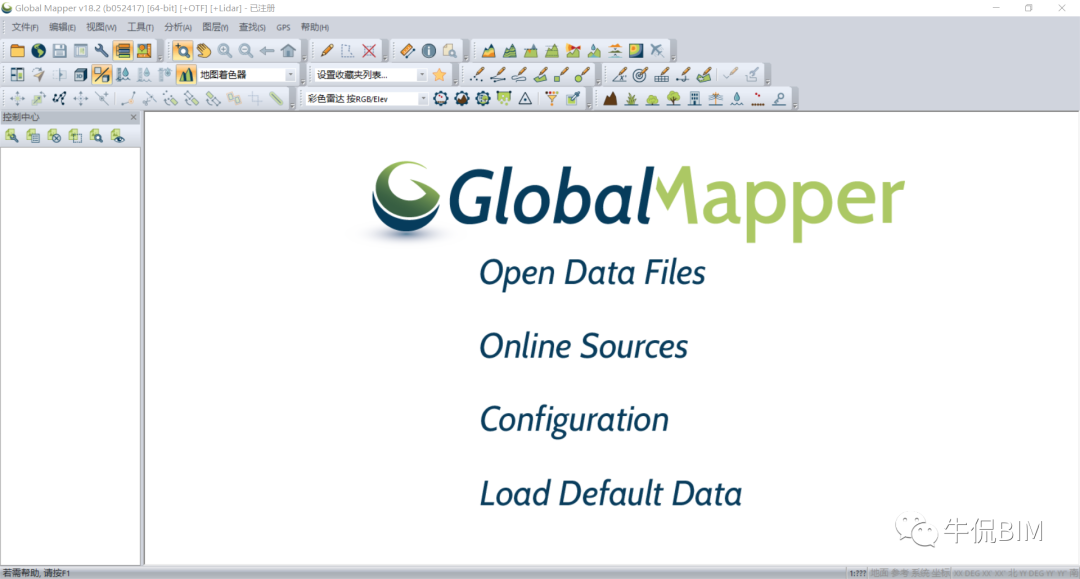Open the Map Layout editor icon
The image size is (1080, 579).
click(144, 51)
